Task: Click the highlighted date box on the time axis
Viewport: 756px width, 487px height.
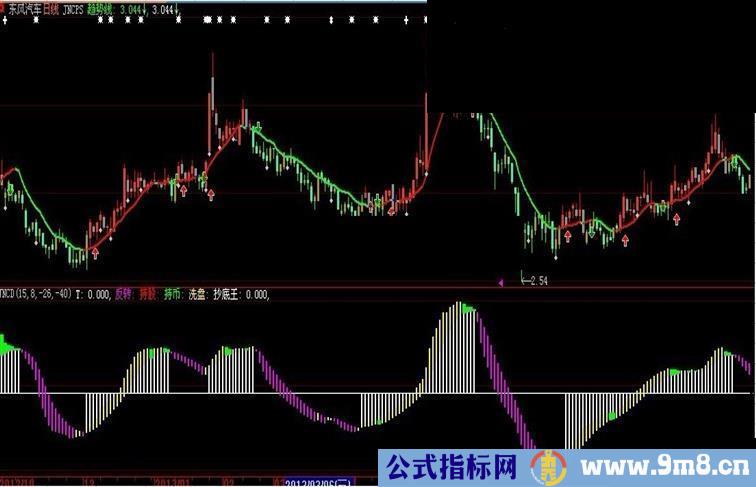Action: 319,481
